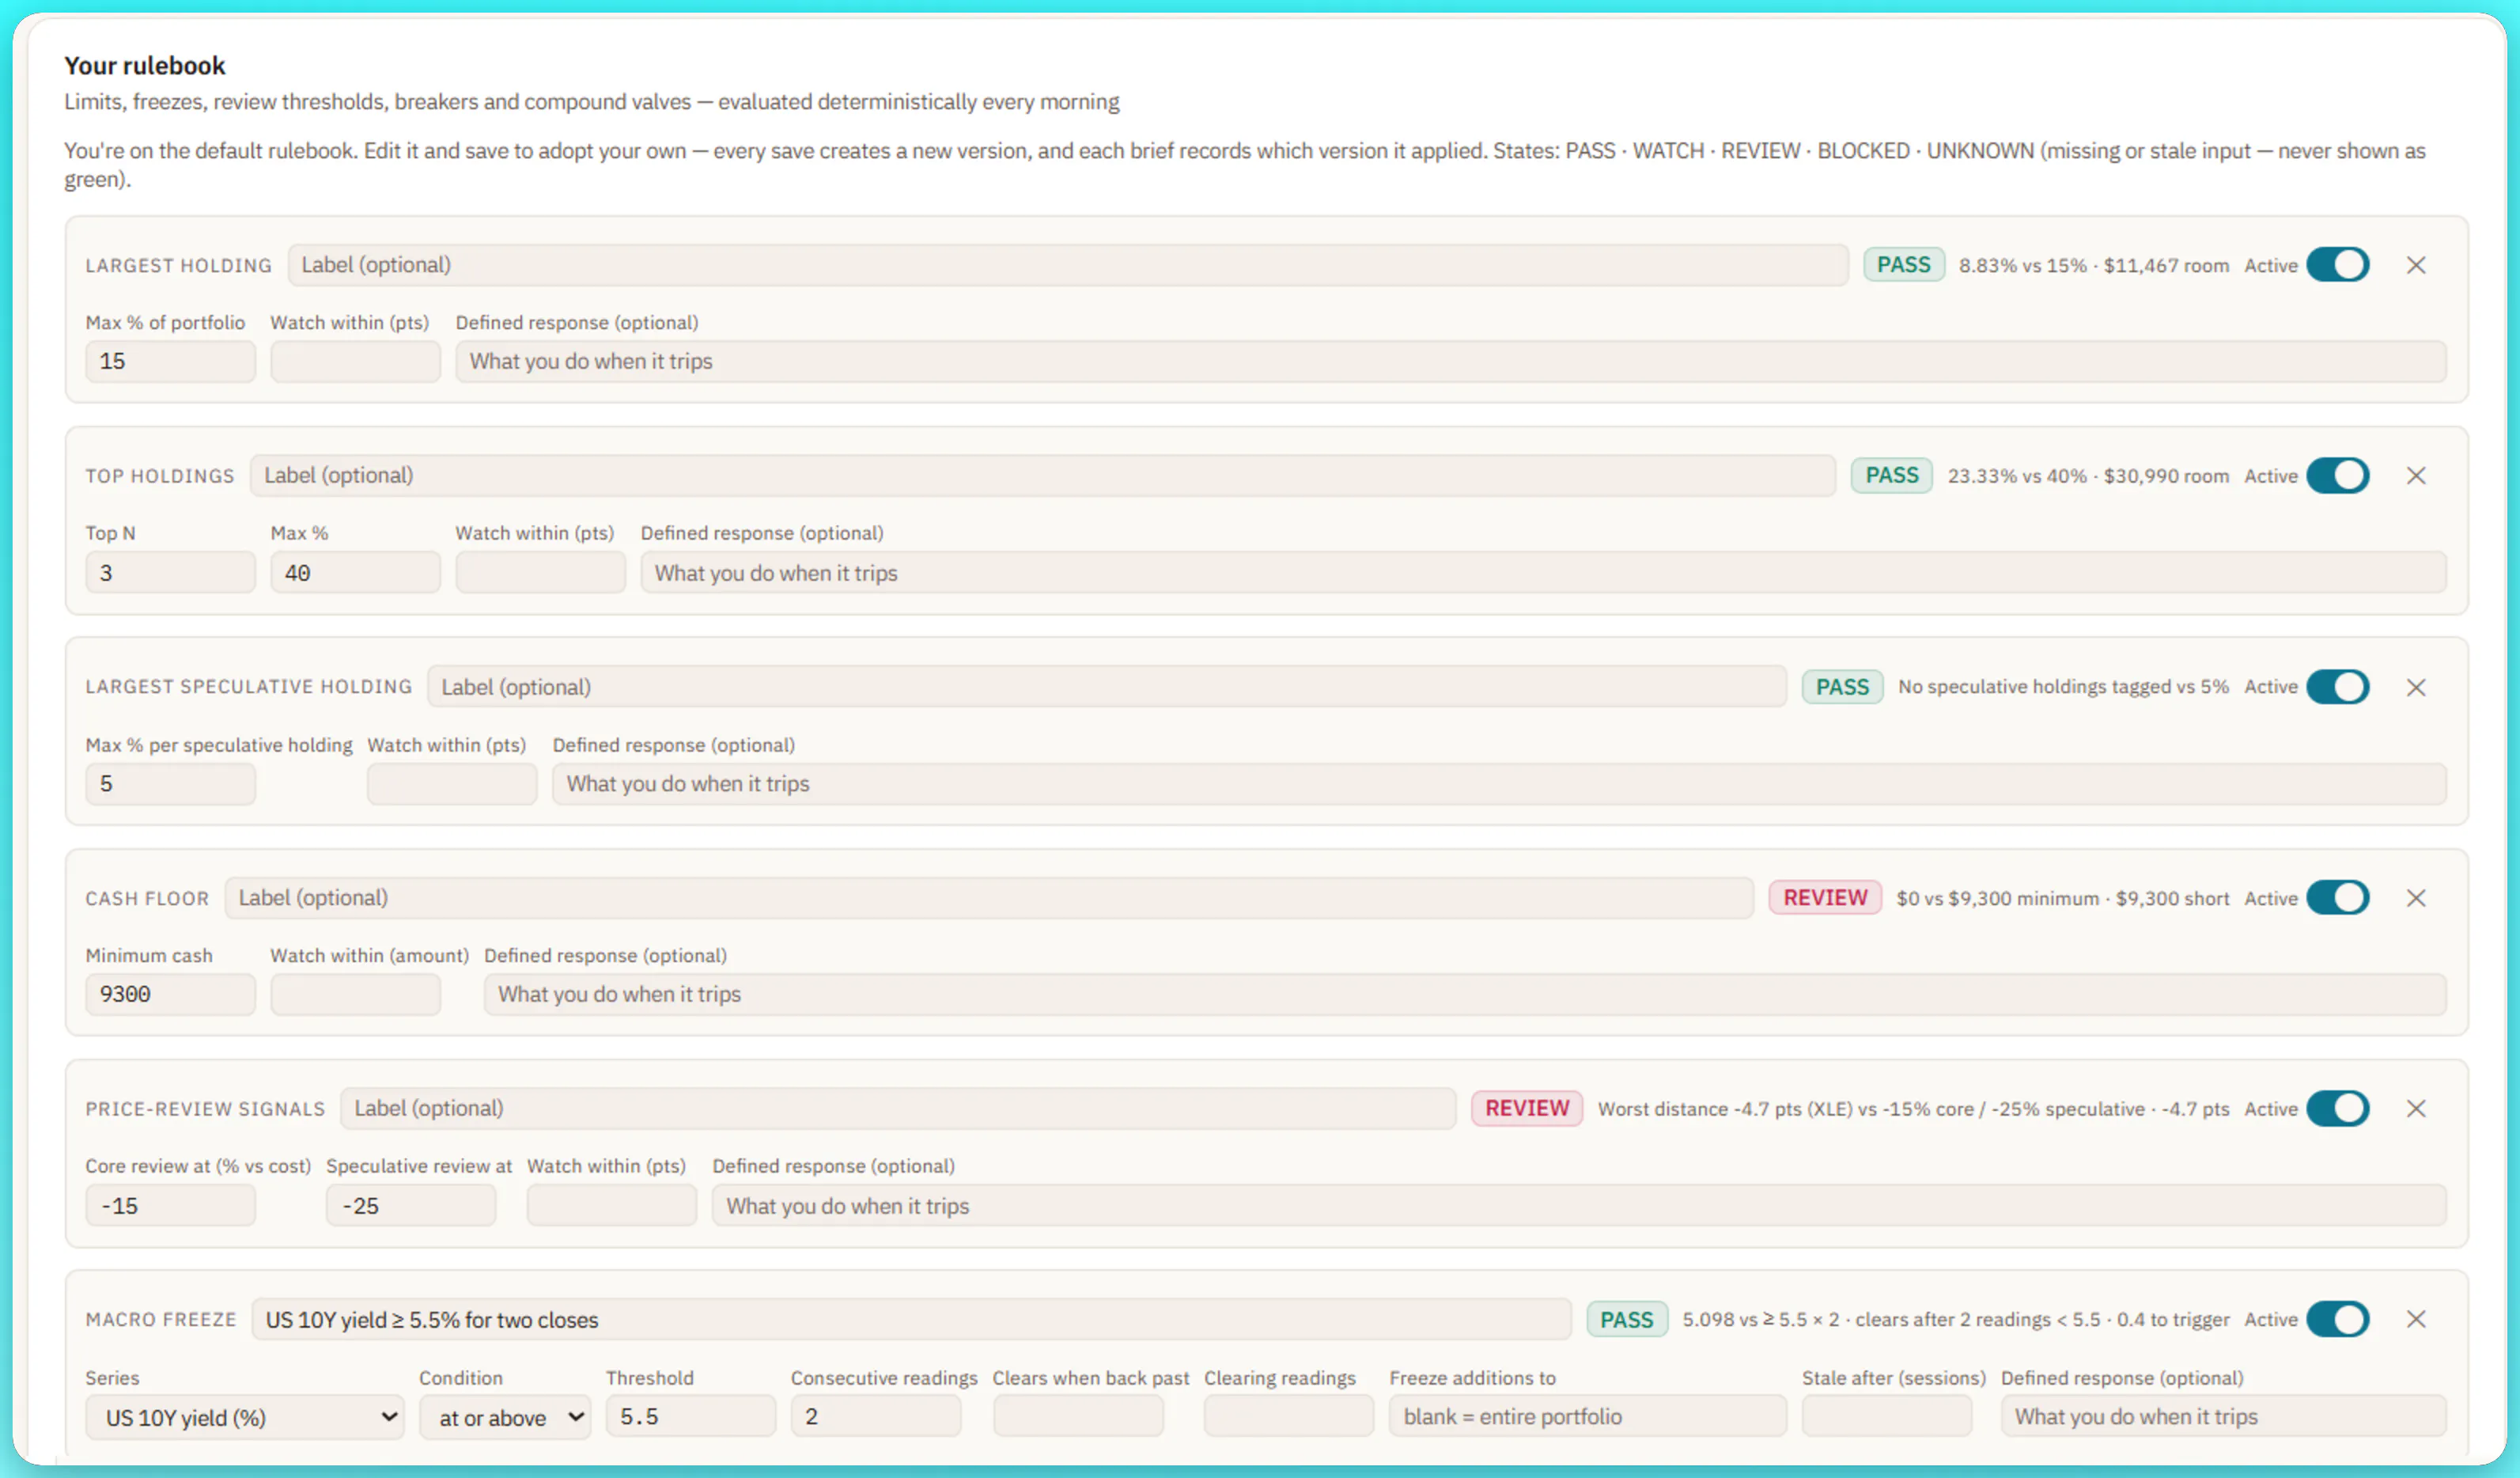Click Cash Floor defined response field

tap(1465, 994)
